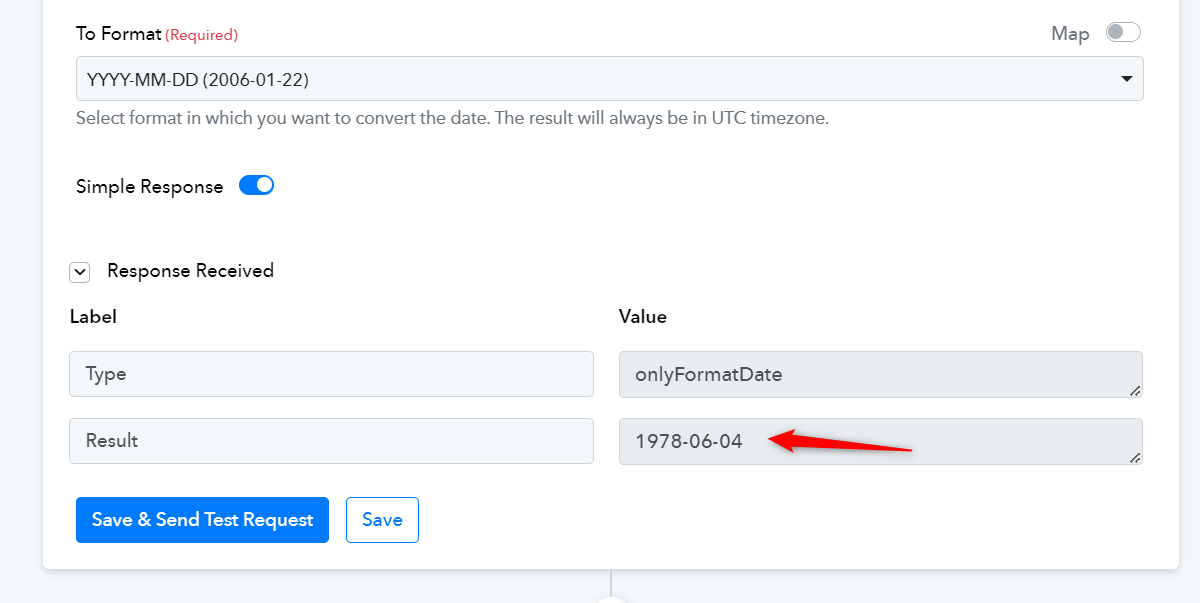Click resize handle of onlyFormatDate textarea
The image size is (1200, 603).
coord(1135,390)
